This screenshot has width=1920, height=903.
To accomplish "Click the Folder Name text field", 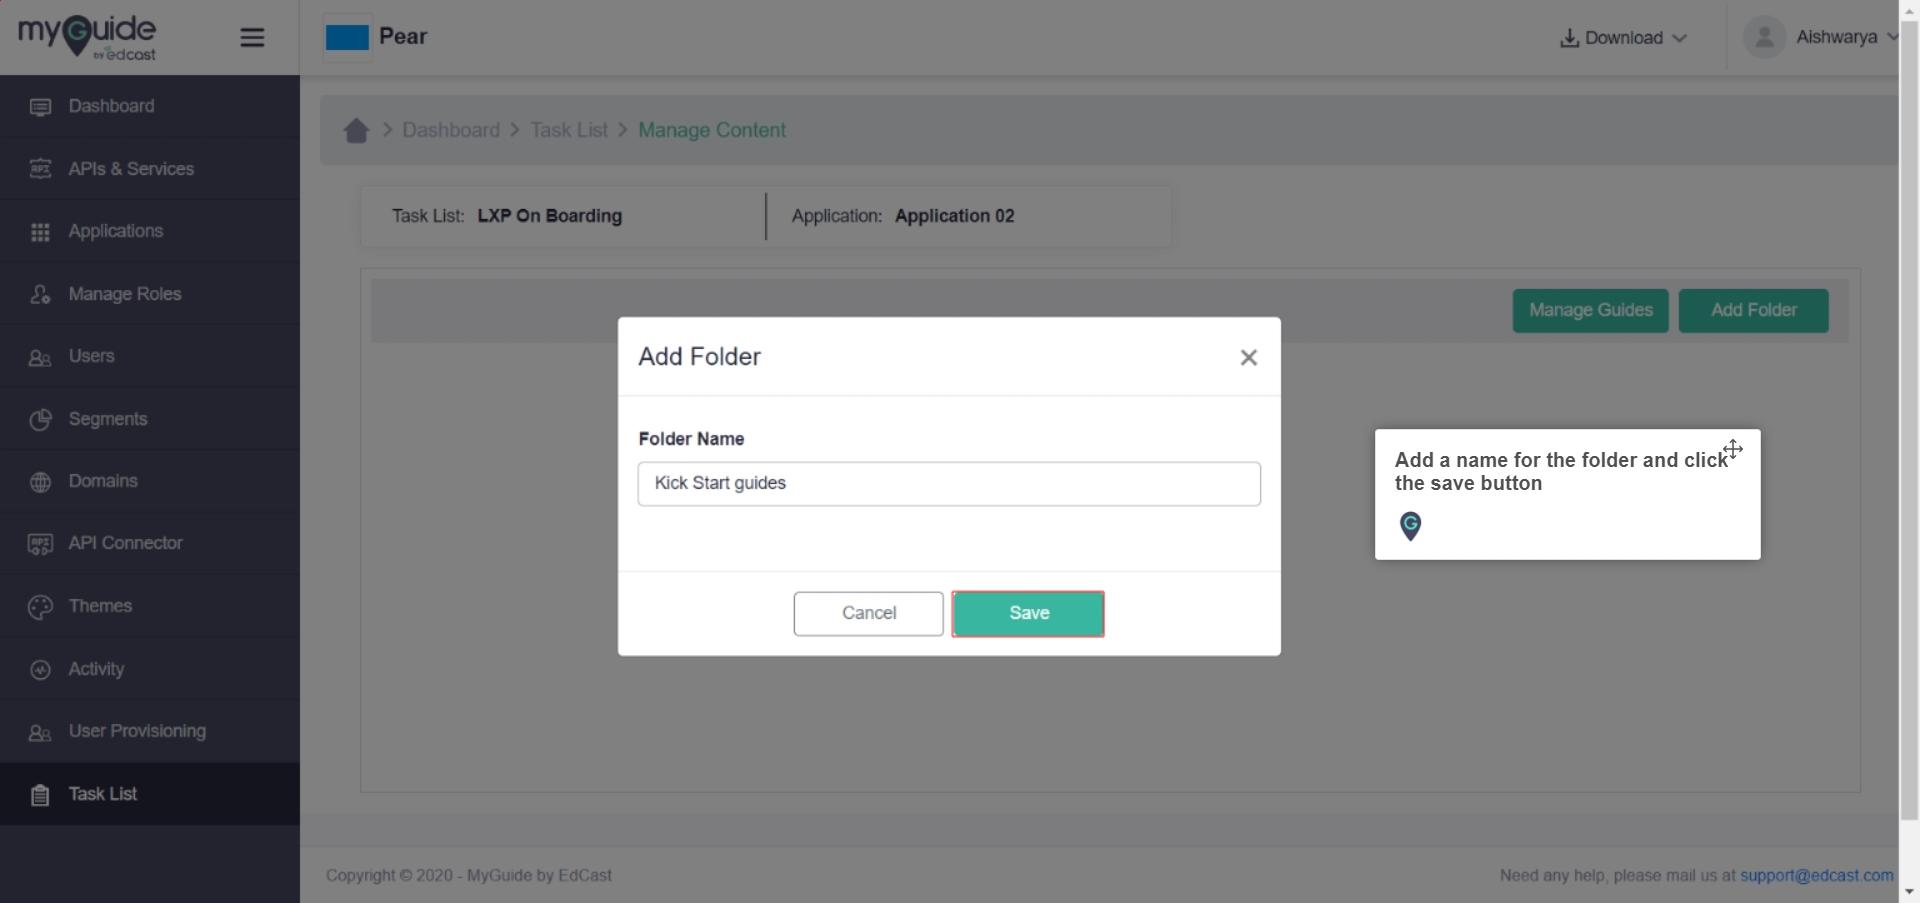I will [x=949, y=484].
